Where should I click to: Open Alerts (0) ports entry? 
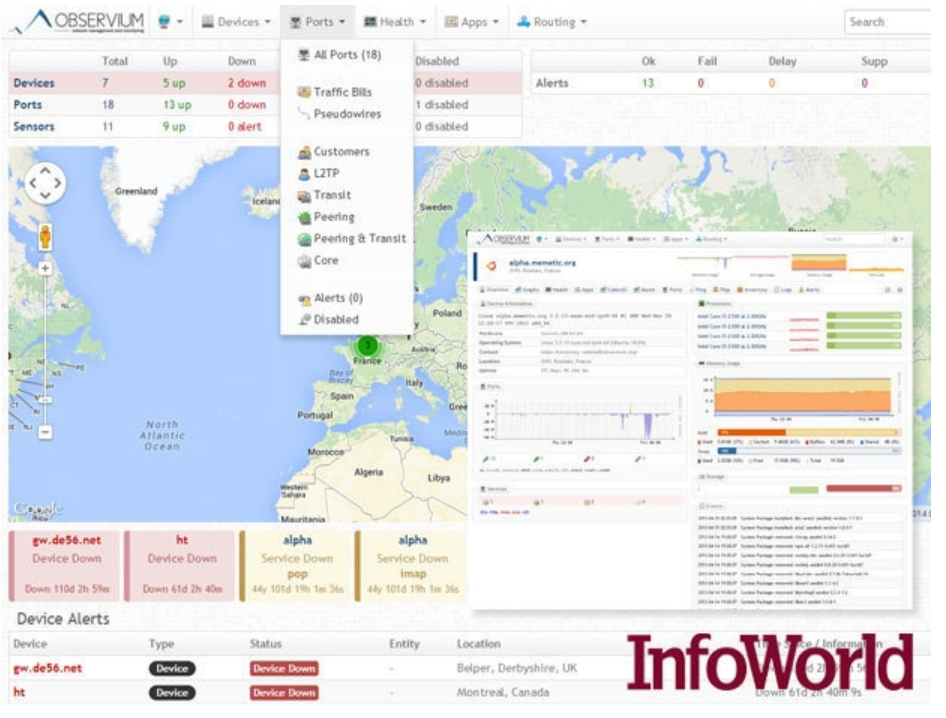point(330,299)
